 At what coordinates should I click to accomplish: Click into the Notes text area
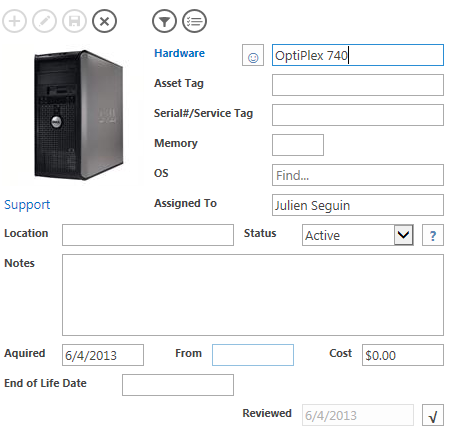253,295
